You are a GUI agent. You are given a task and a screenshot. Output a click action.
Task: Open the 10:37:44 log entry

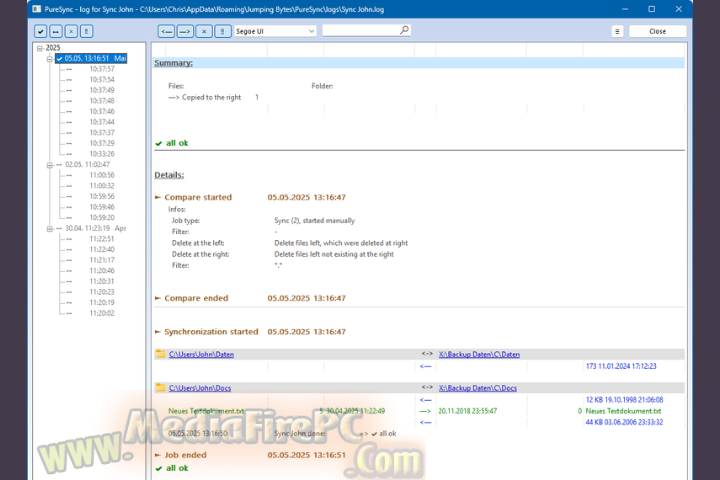pyautogui.click(x=102, y=122)
